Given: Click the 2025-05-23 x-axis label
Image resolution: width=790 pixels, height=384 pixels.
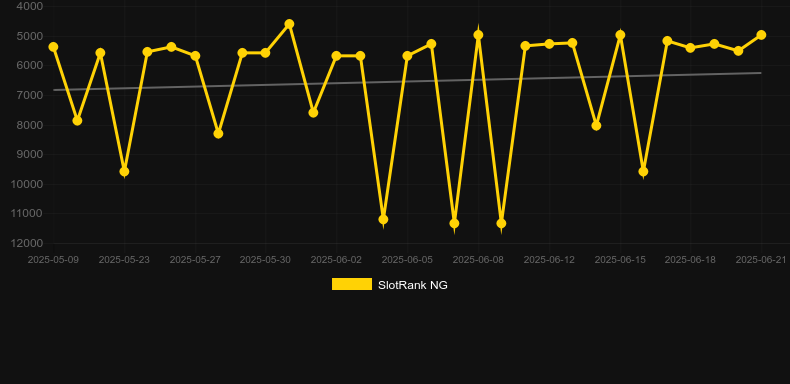Looking at the screenshot, I should point(124,260).
